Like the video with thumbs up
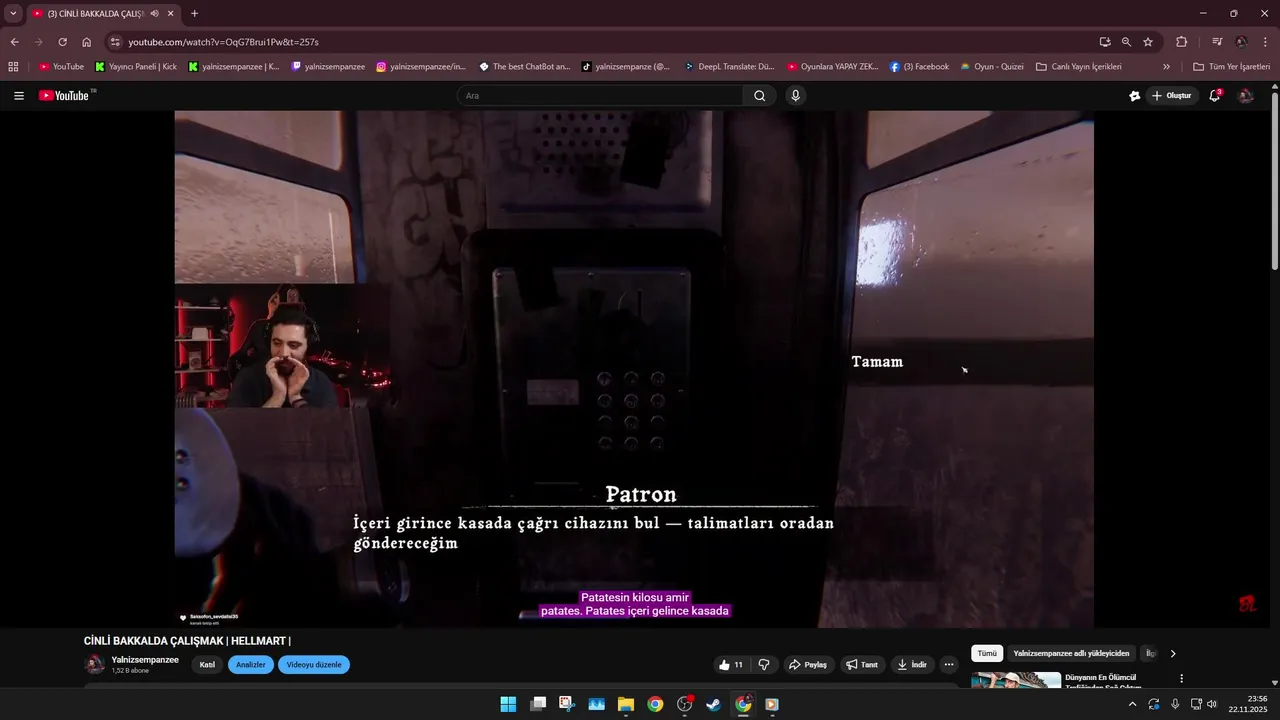1280x720 pixels. click(731, 665)
